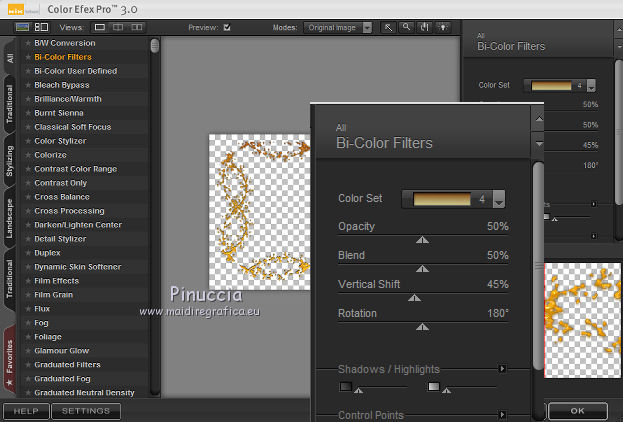
Task: Select the zoom magnifier tool
Action: [406, 27]
